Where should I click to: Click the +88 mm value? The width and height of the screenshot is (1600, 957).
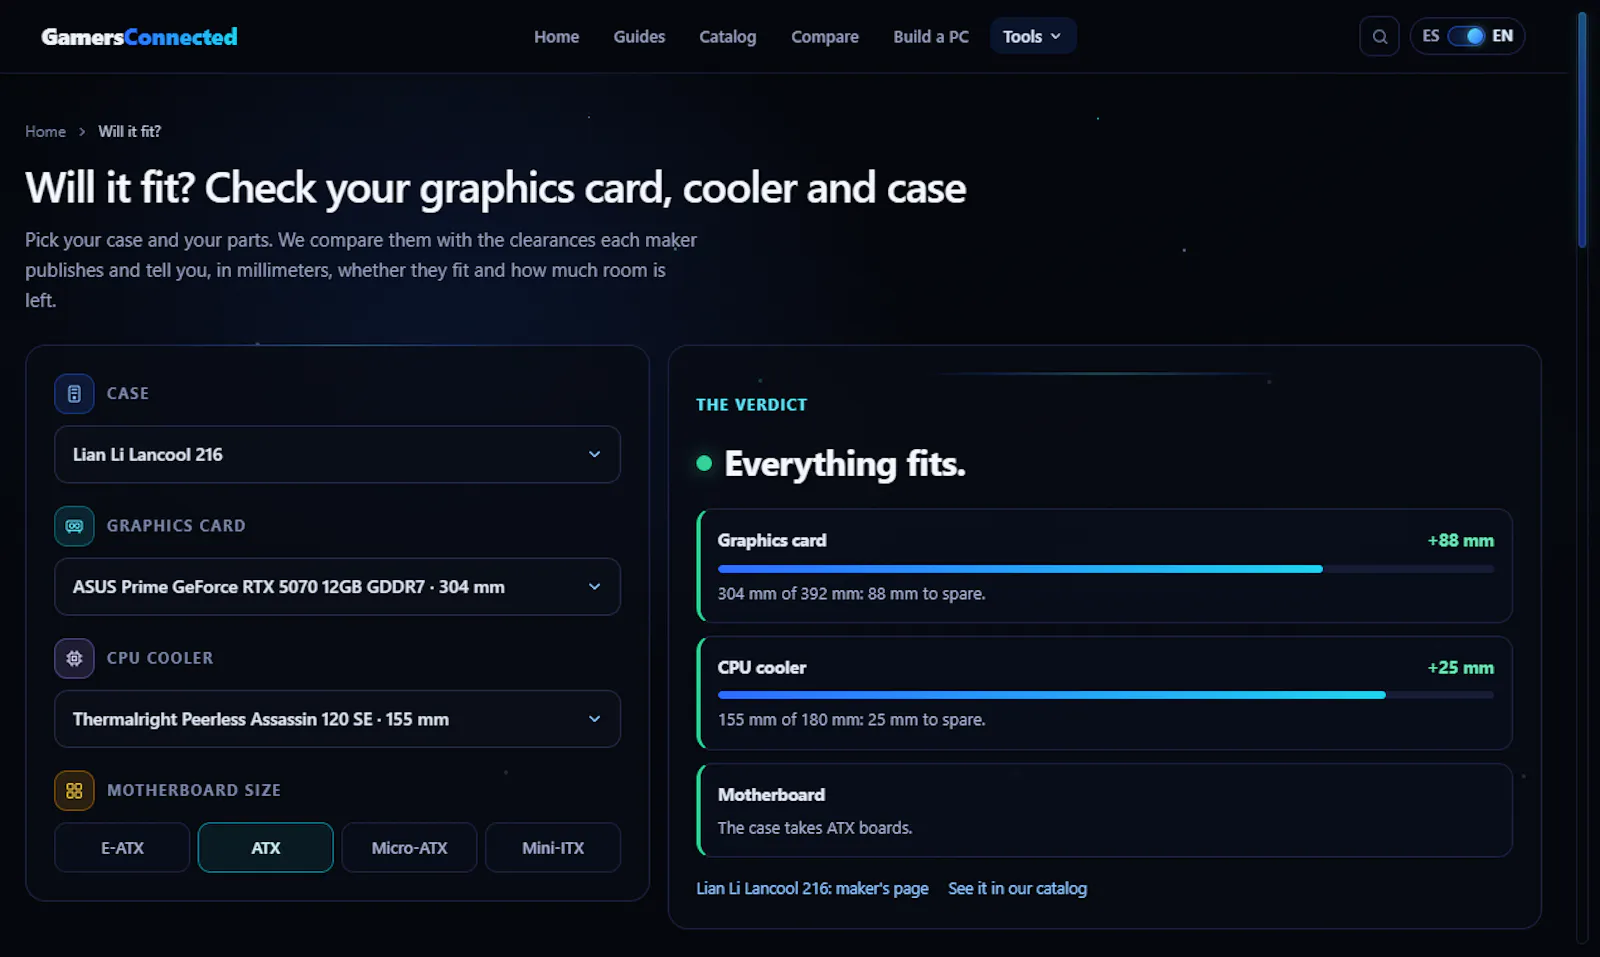1460,541
